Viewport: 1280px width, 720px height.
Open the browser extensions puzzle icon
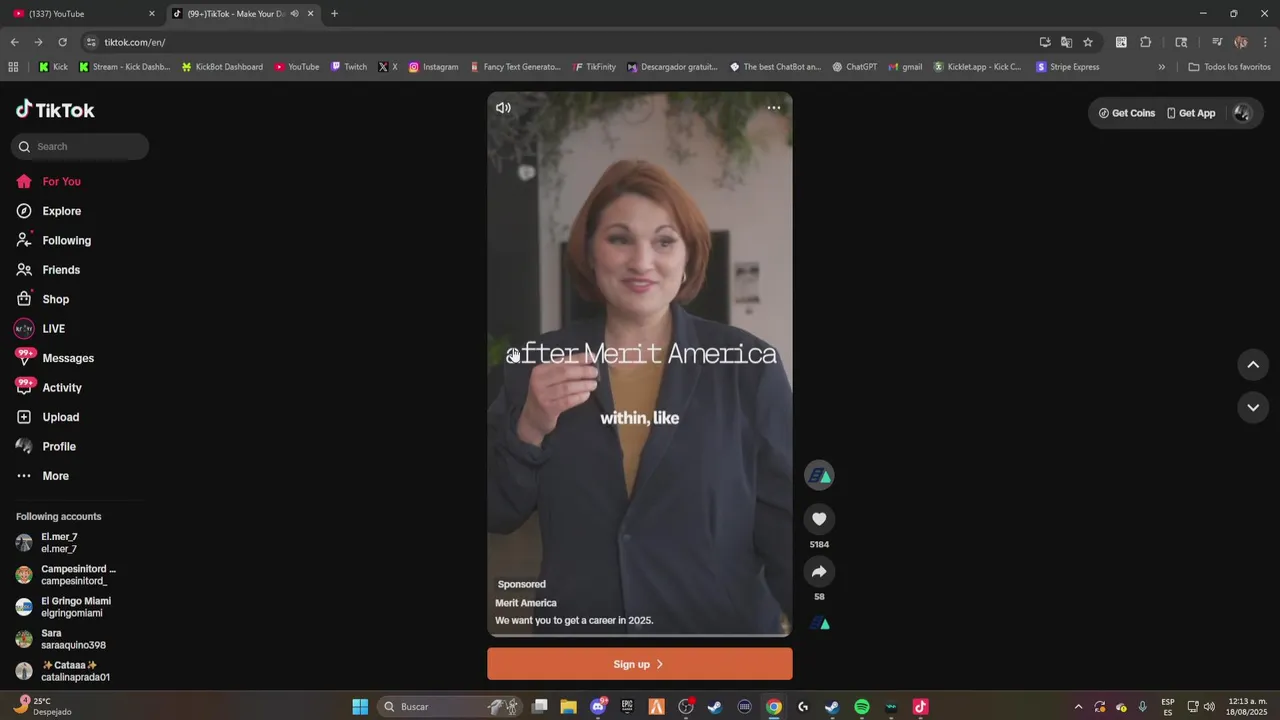(1146, 42)
